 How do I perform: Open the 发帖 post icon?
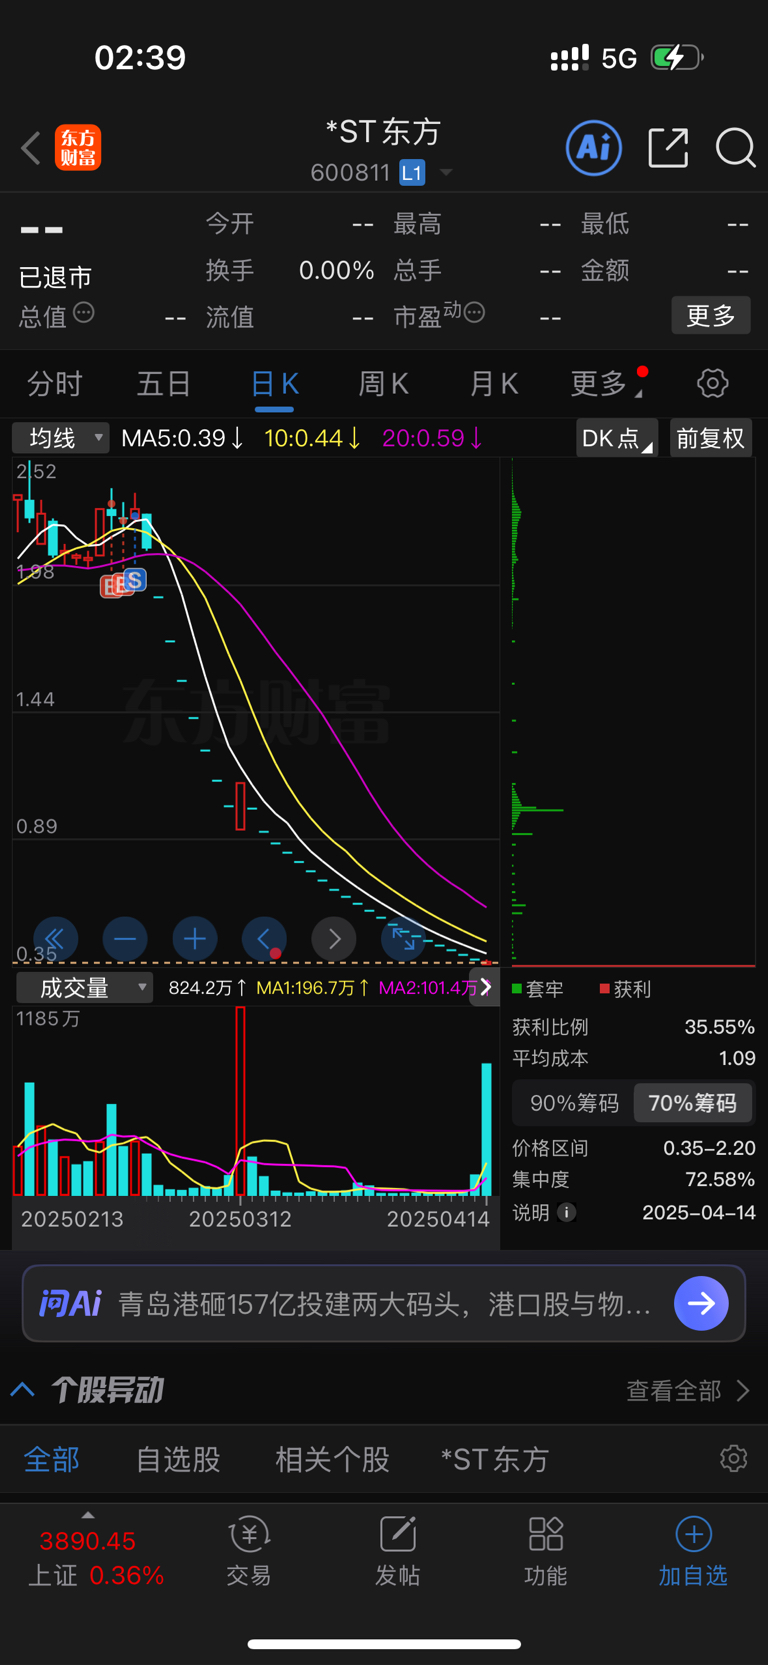click(x=397, y=1551)
